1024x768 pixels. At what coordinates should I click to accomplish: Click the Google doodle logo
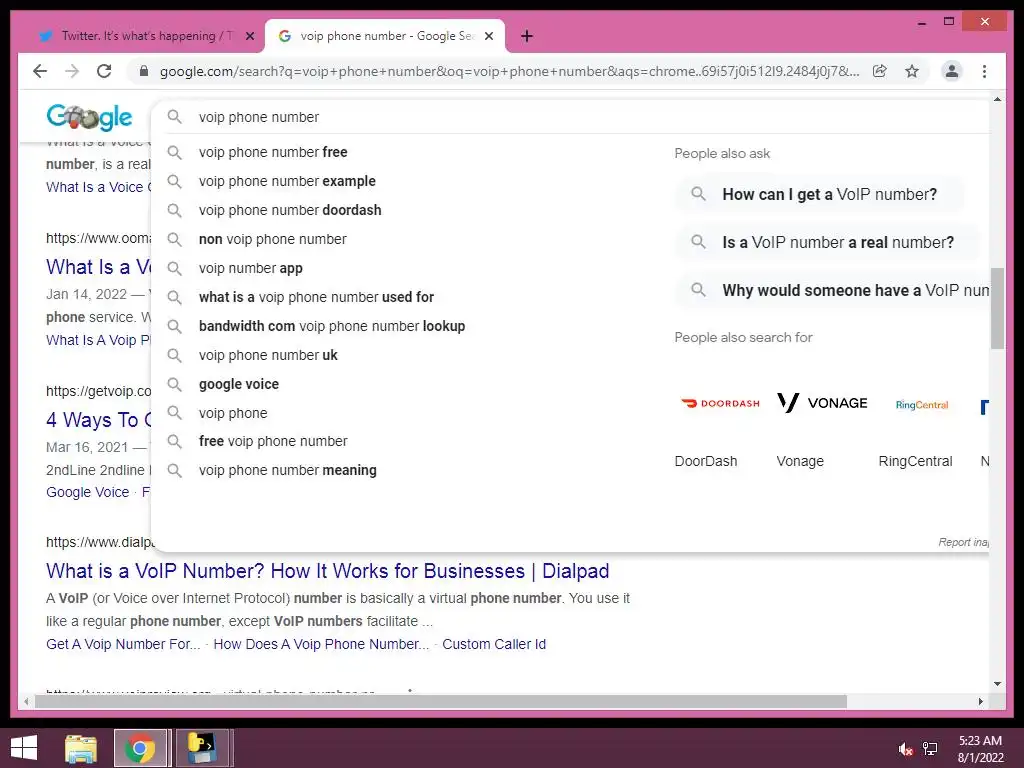(89, 118)
